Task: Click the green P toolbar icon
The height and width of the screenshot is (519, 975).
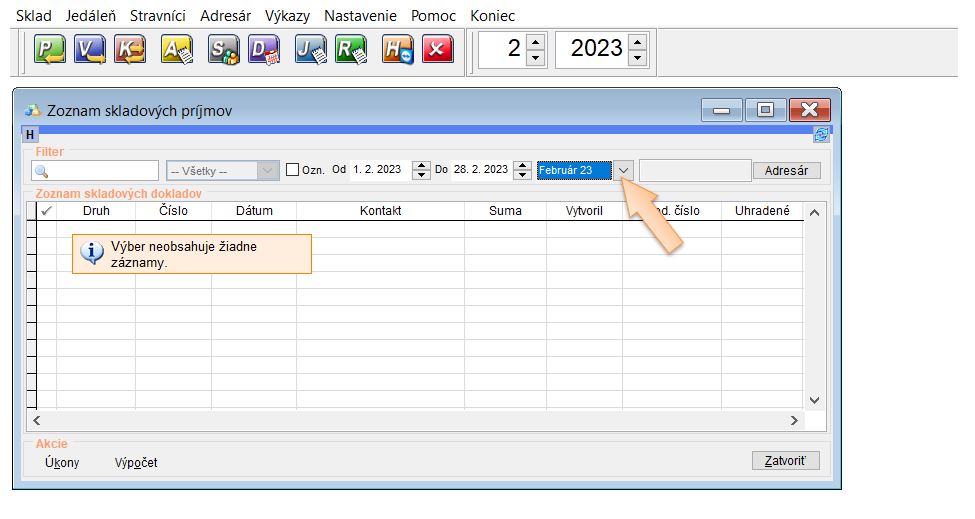Action: click(x=50, y=49)
